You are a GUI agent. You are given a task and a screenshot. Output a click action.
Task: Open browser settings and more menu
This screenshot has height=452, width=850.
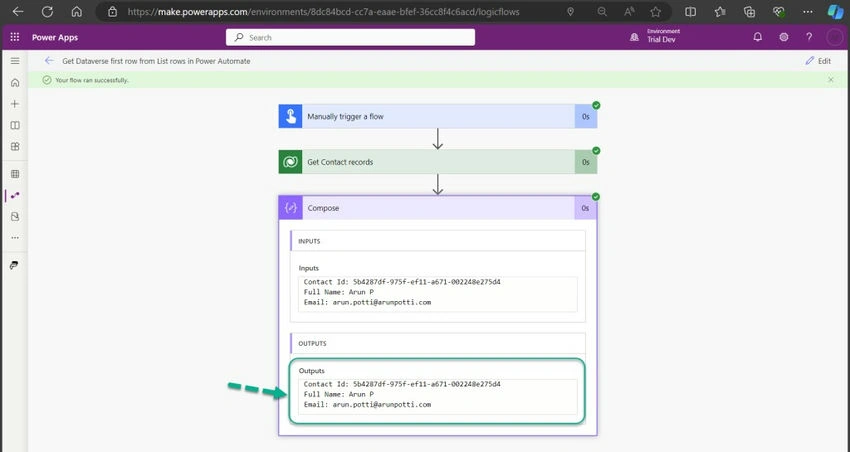click(x=808, y=11)
